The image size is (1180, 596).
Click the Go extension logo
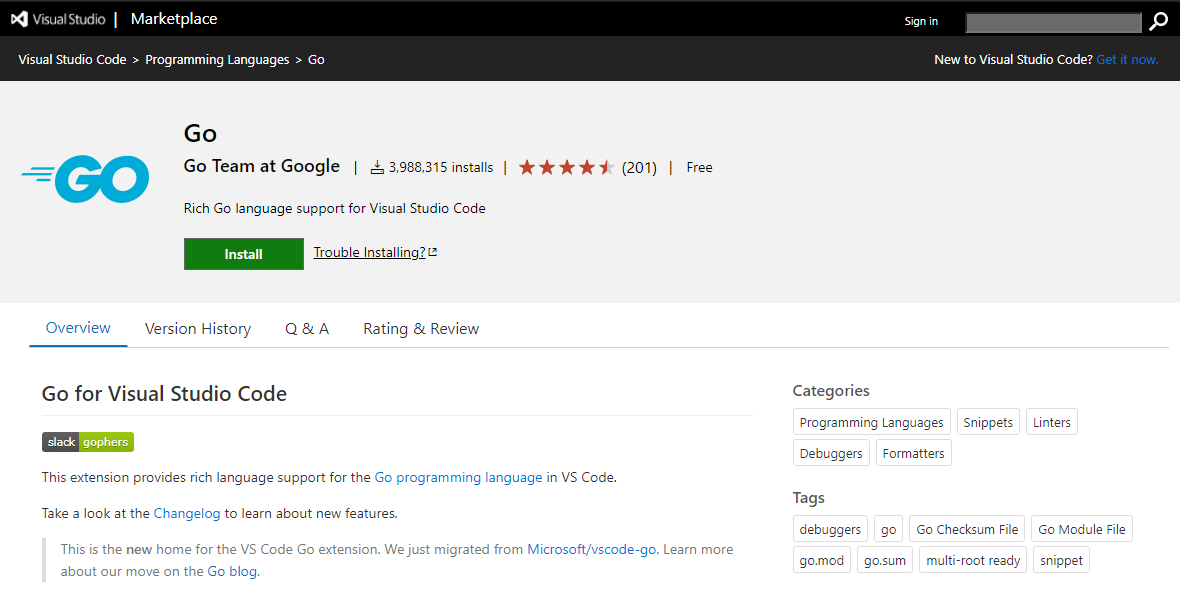tap(85, 178)
